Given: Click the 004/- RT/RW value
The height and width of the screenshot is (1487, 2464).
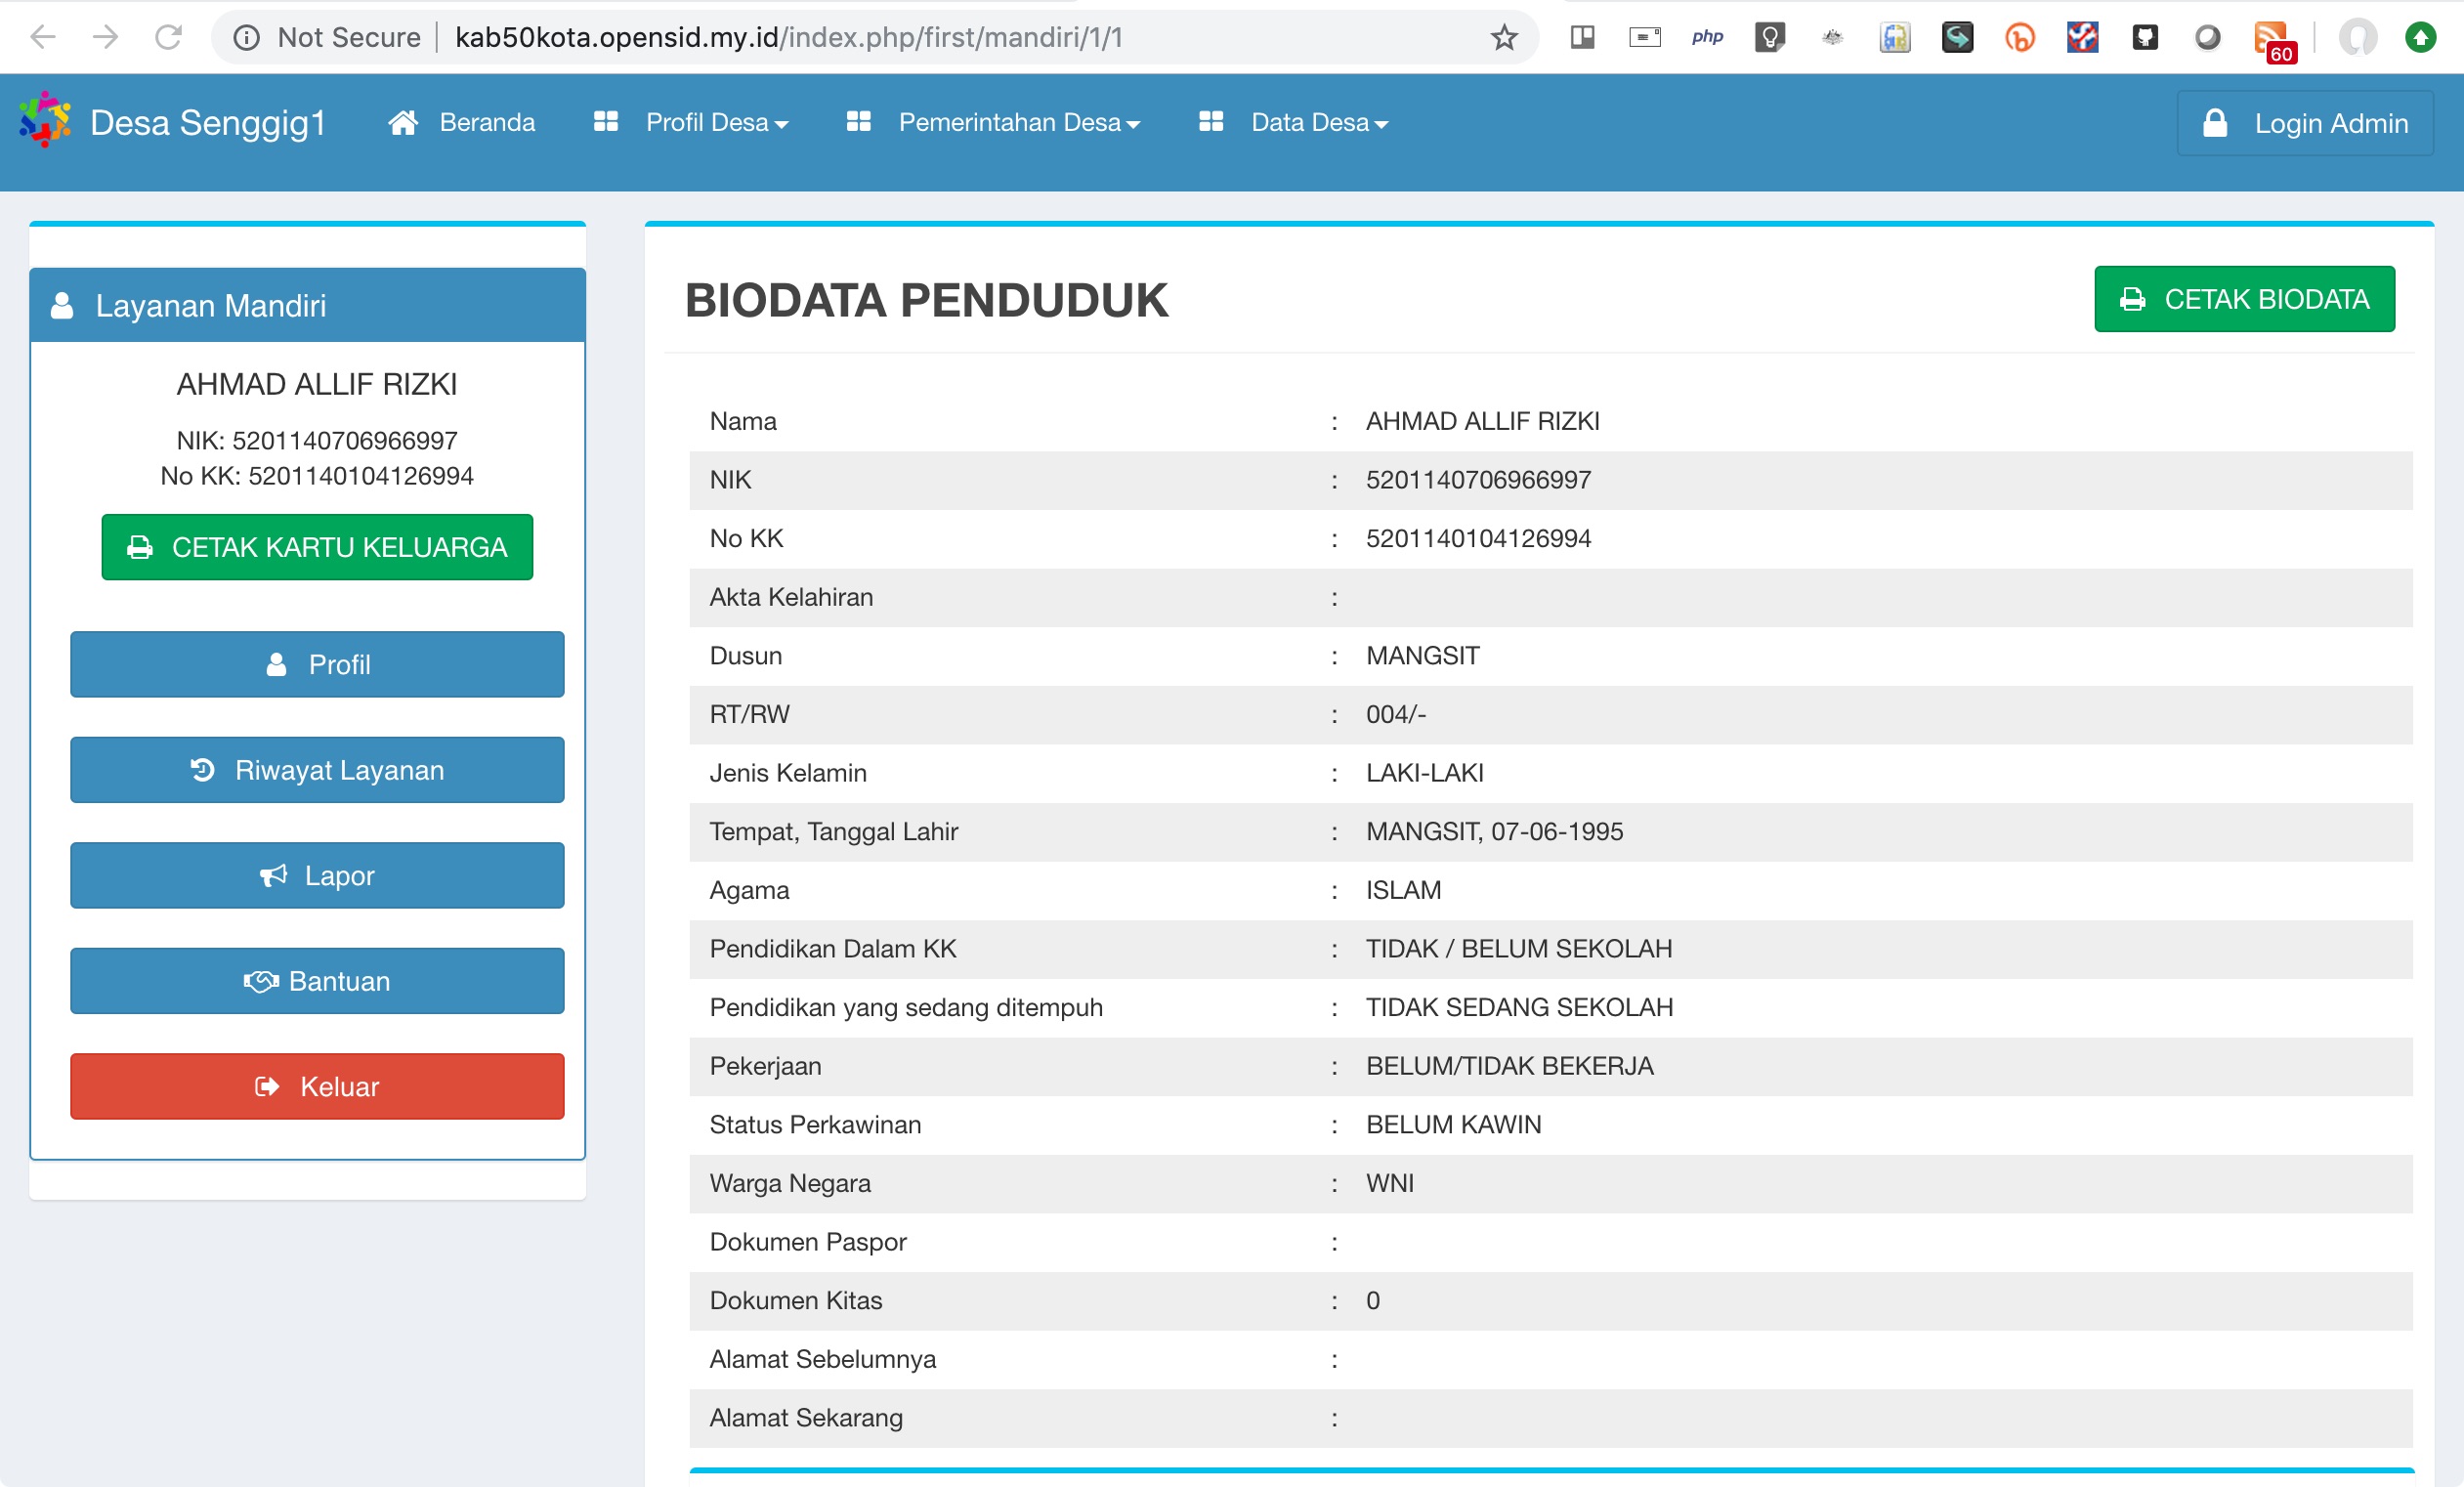Looking at the screenshot, I should (1396, 714).
